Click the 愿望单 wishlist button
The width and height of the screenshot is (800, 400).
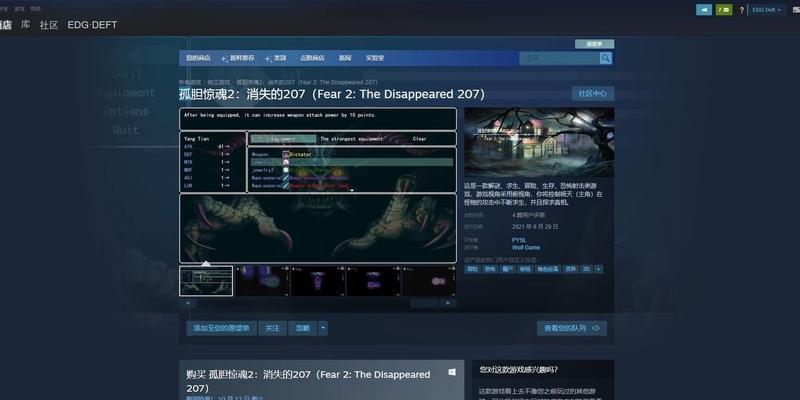pos(594,44)
